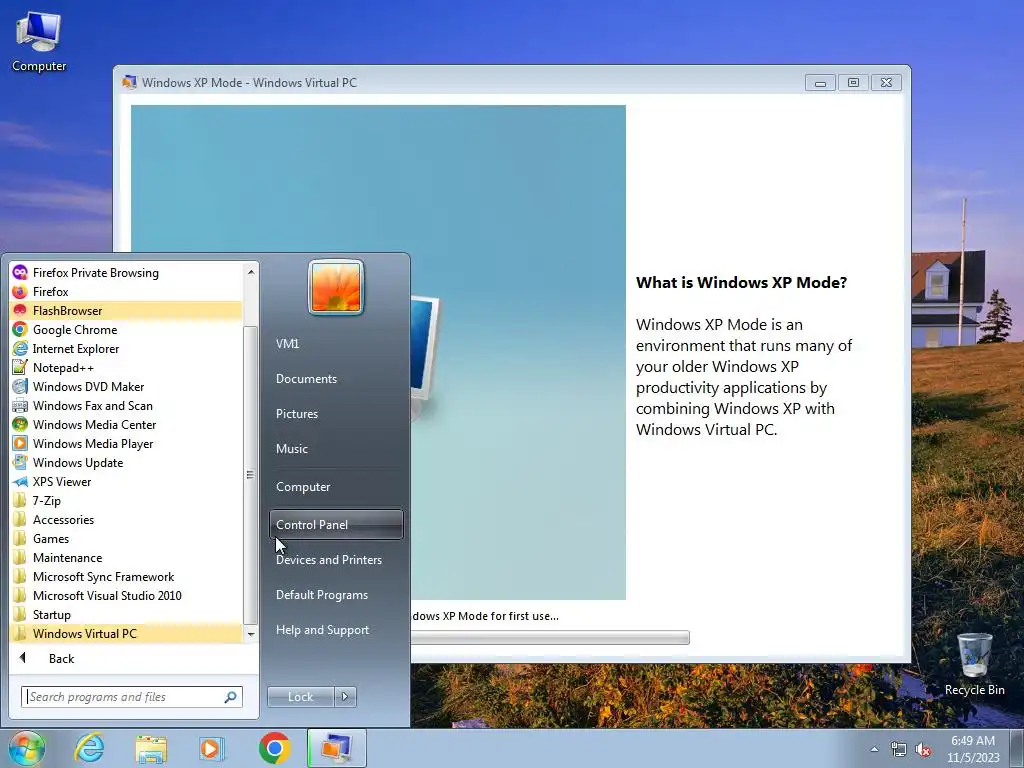
Task: Click the muted volume icon in tray
Action: point(923,750)
